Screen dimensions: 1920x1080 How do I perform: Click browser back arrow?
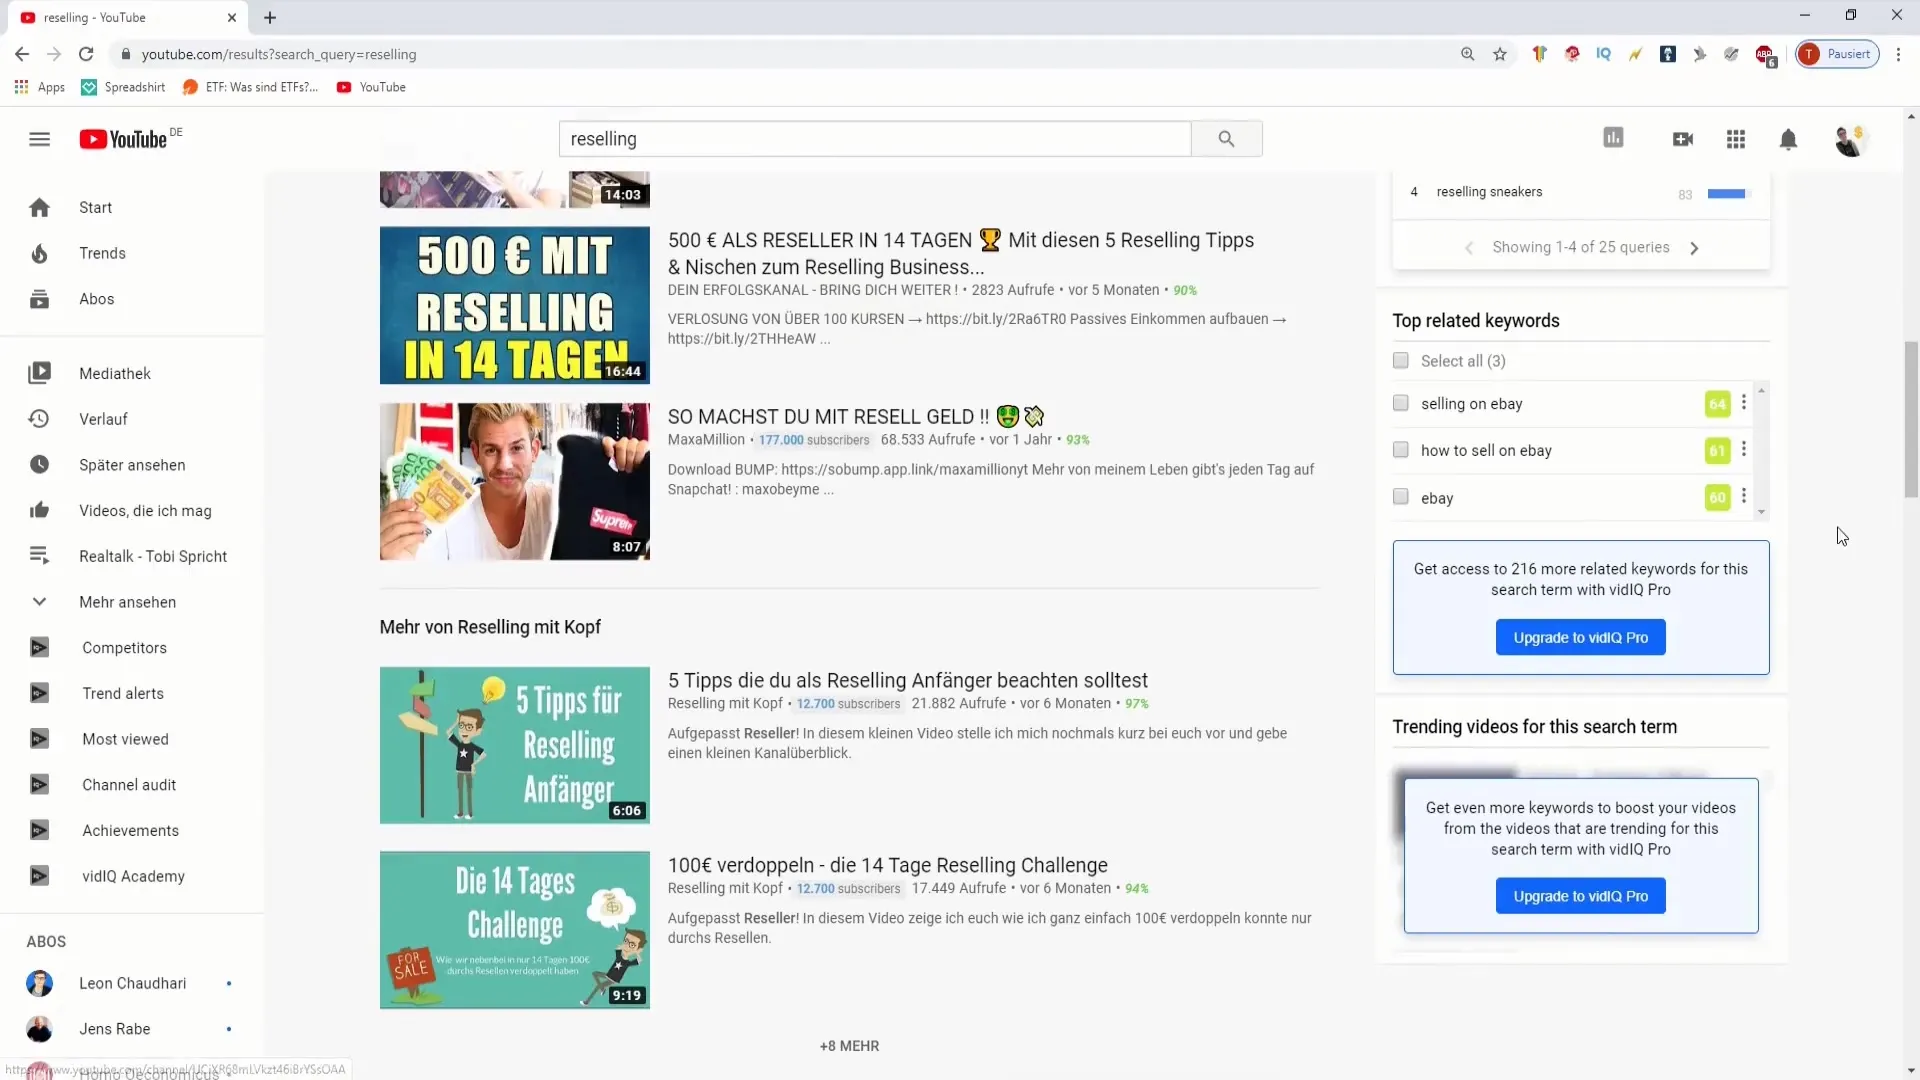[x=22, y=54]
